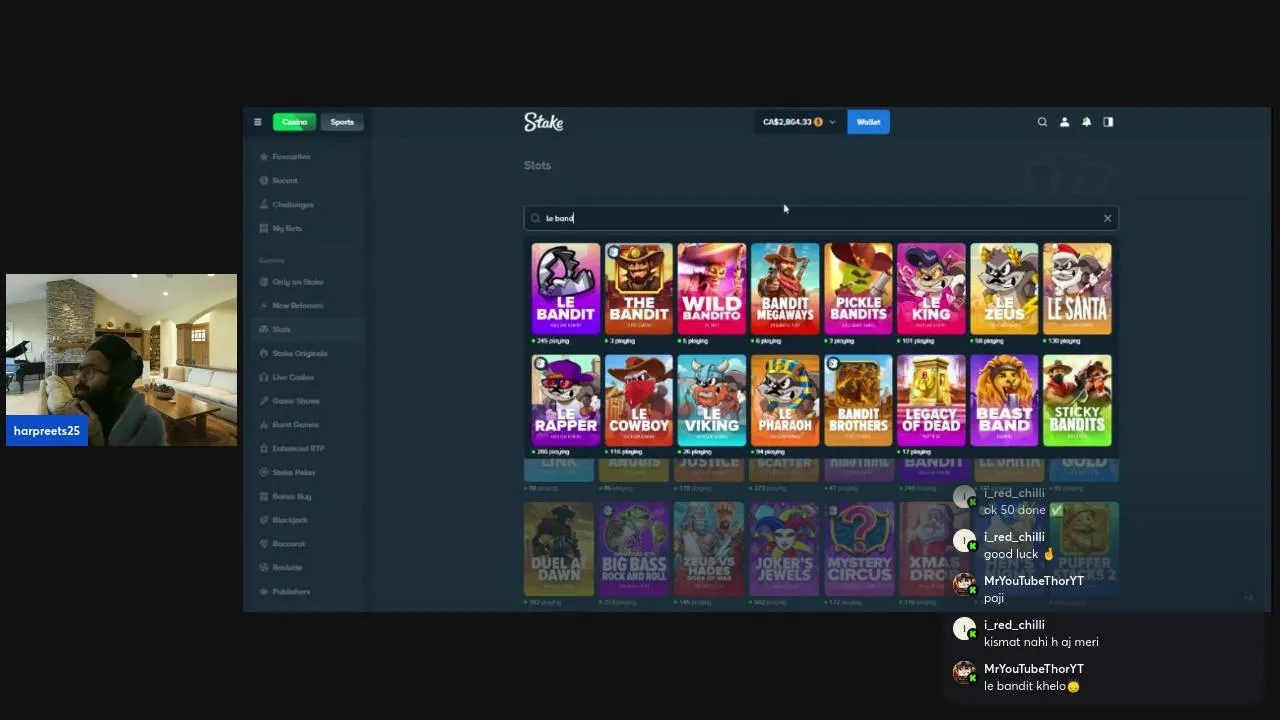
Task: Focus the 'le band' search field
Action: (820, 218)
